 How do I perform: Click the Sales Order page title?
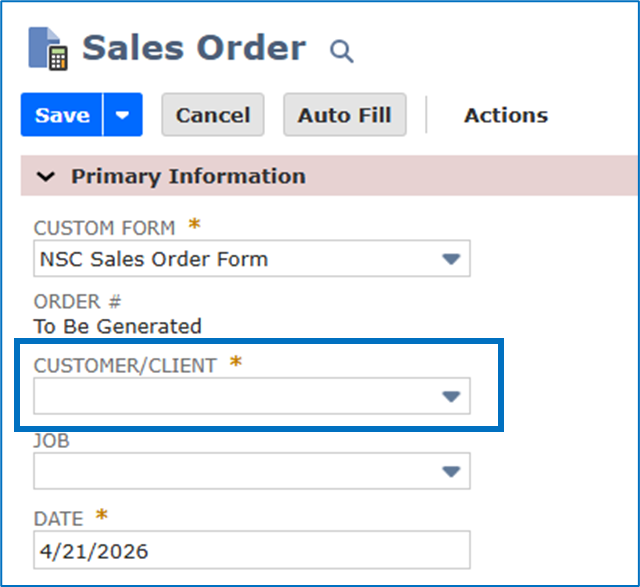click(194, 48)
